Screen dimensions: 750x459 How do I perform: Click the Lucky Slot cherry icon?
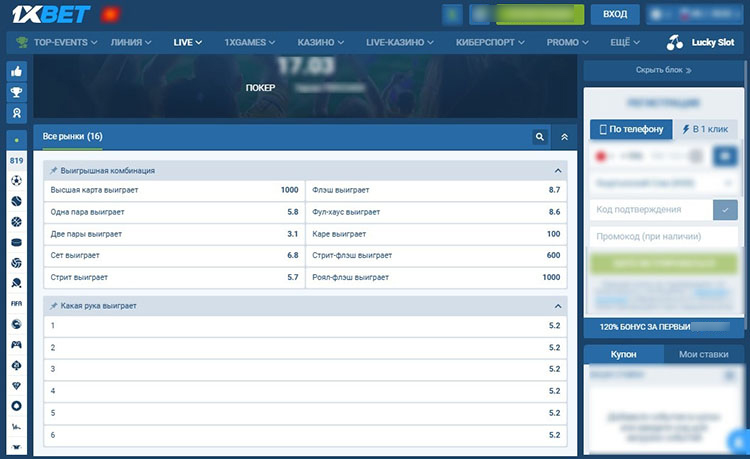[673, 43]
